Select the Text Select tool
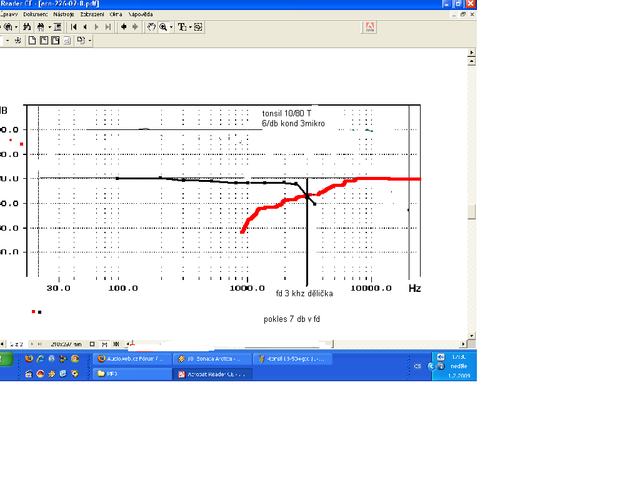Image resolution: width=640 pixels, height=480 pixels. point(182,27)
